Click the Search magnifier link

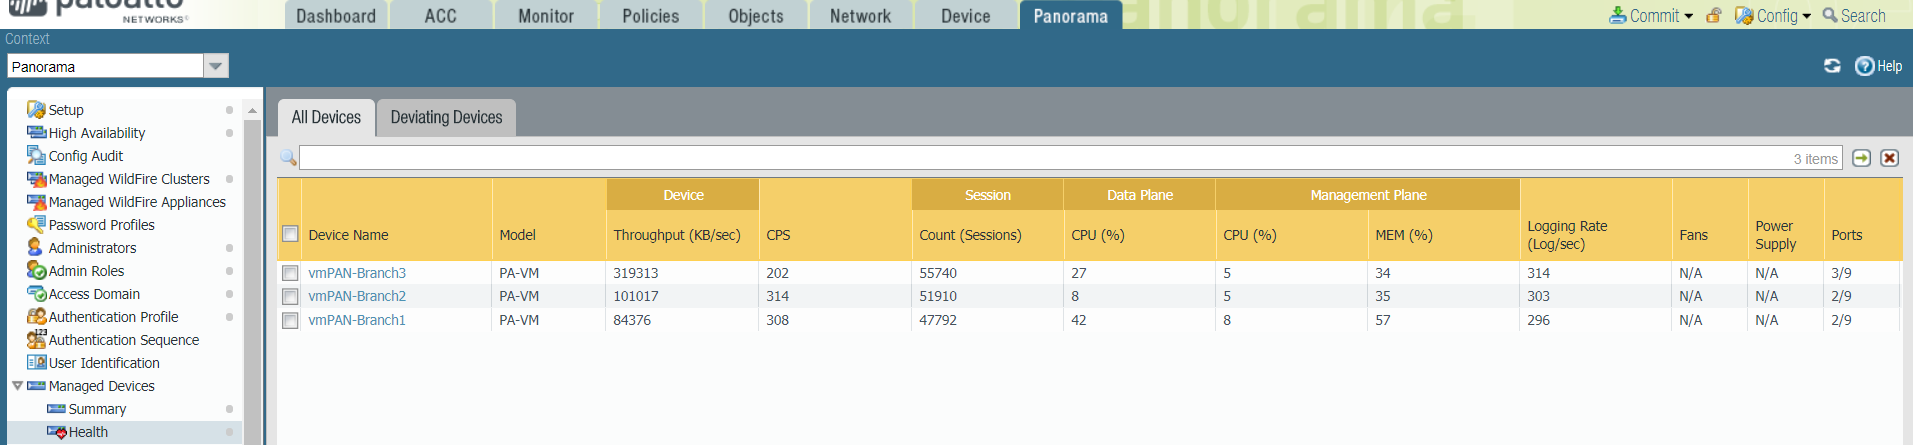(1854, 16)
